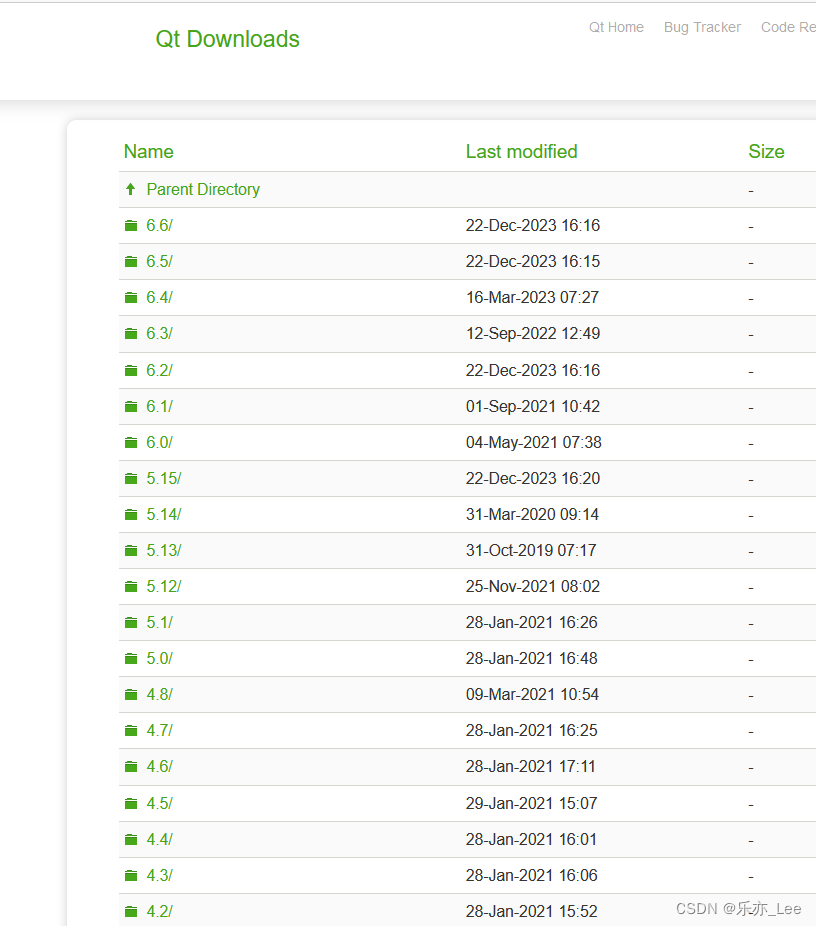Sort by the Last modified column header
Image resolution: width=816 pixels, height=926 pixels.
point(521,152)
